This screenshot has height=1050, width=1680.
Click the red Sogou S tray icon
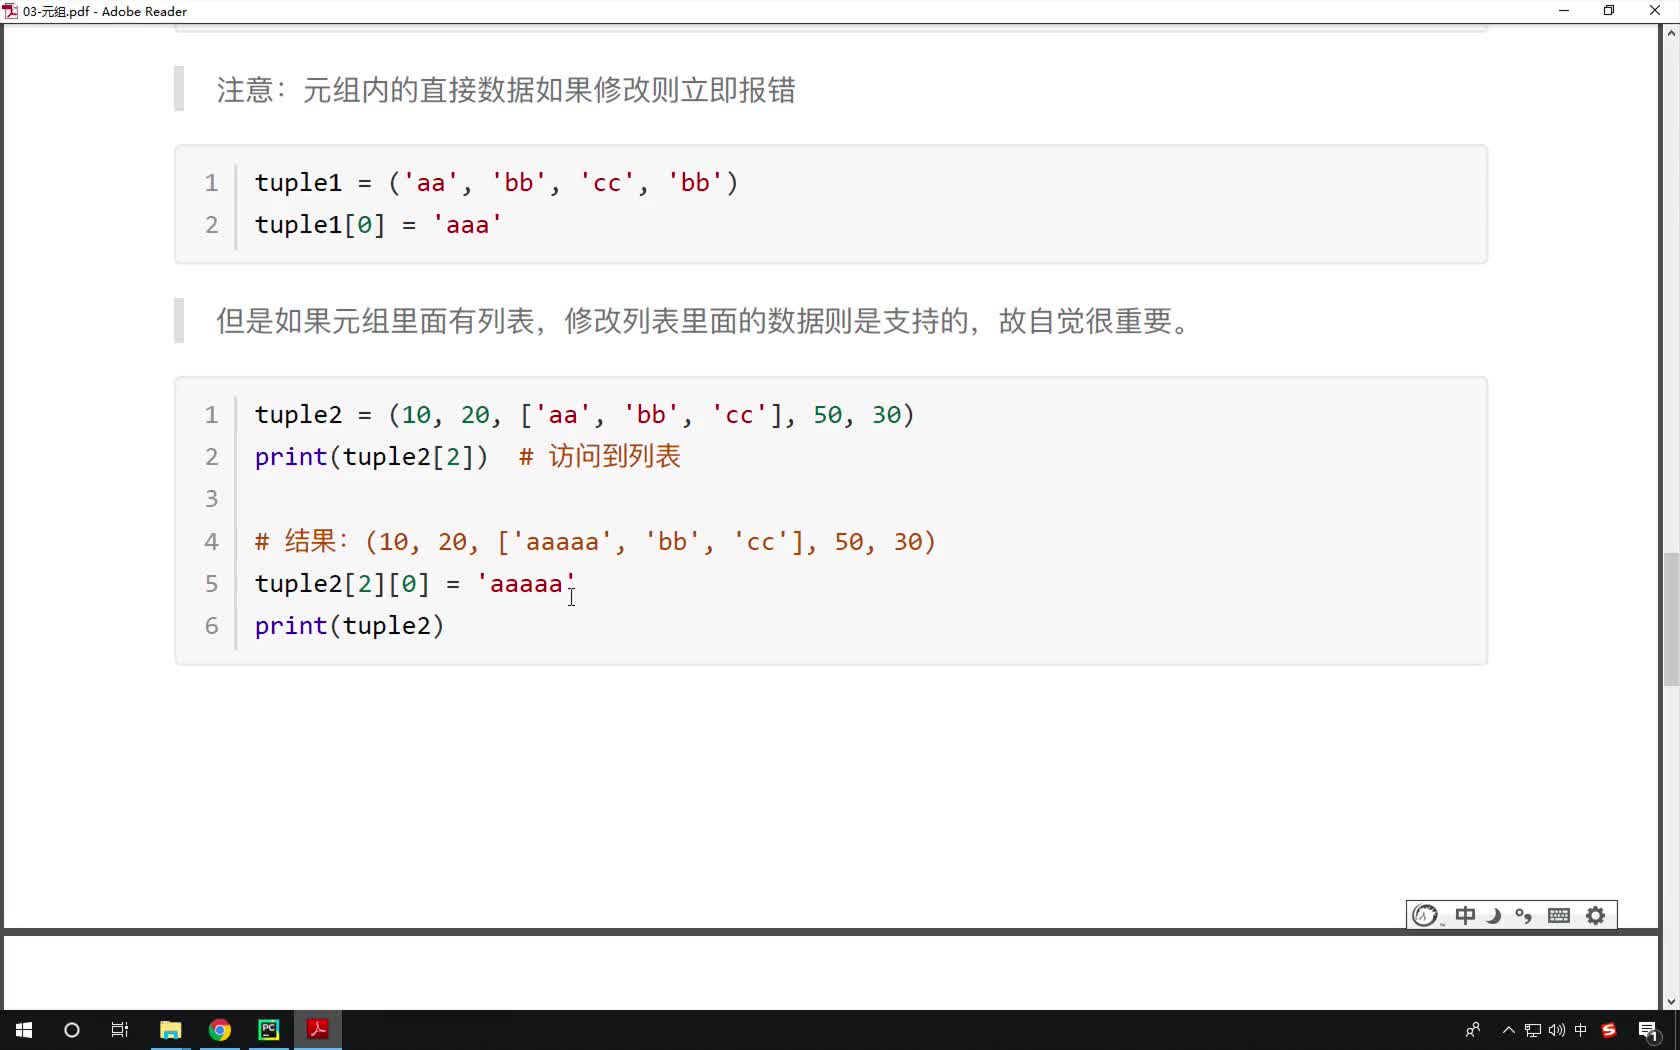(1609, 1030)
